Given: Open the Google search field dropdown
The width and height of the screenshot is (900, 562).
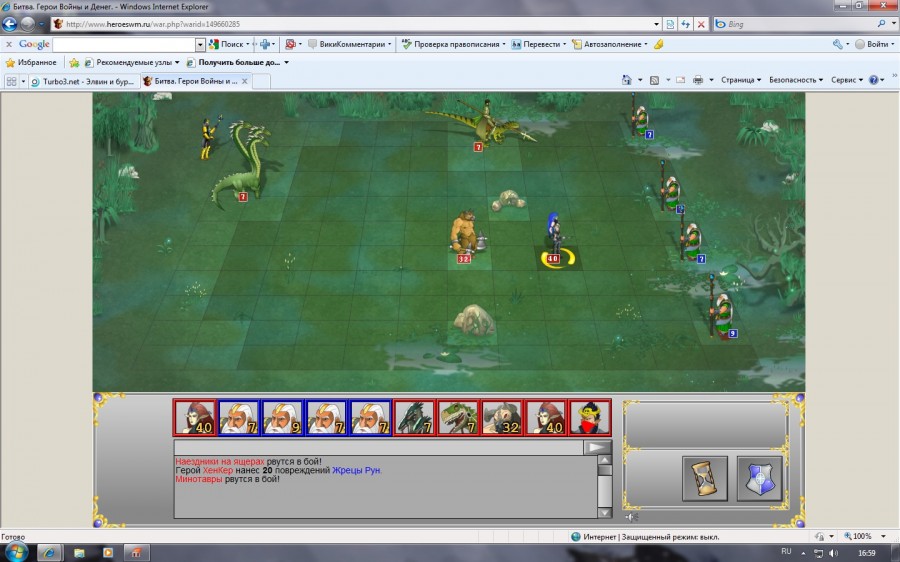Looking at the screenshot, I should (x=200, y=44).
